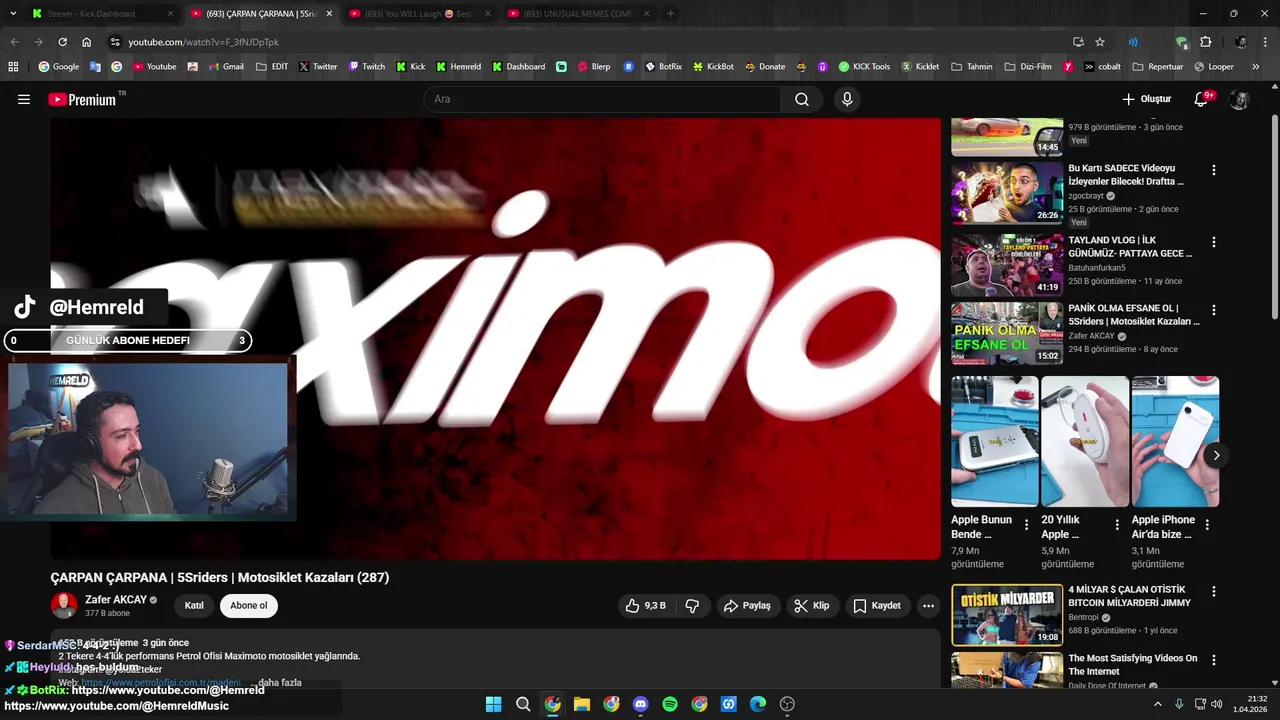Switch to You WILL Laugh tab
The height and width of the screenshot is (720, 1280).
[x=418, y=14]
